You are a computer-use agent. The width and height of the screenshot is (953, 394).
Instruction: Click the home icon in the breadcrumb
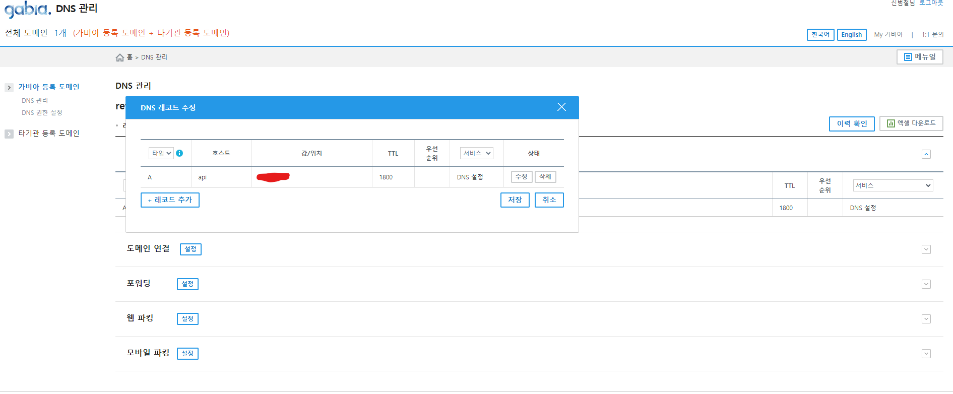(120, 57)
